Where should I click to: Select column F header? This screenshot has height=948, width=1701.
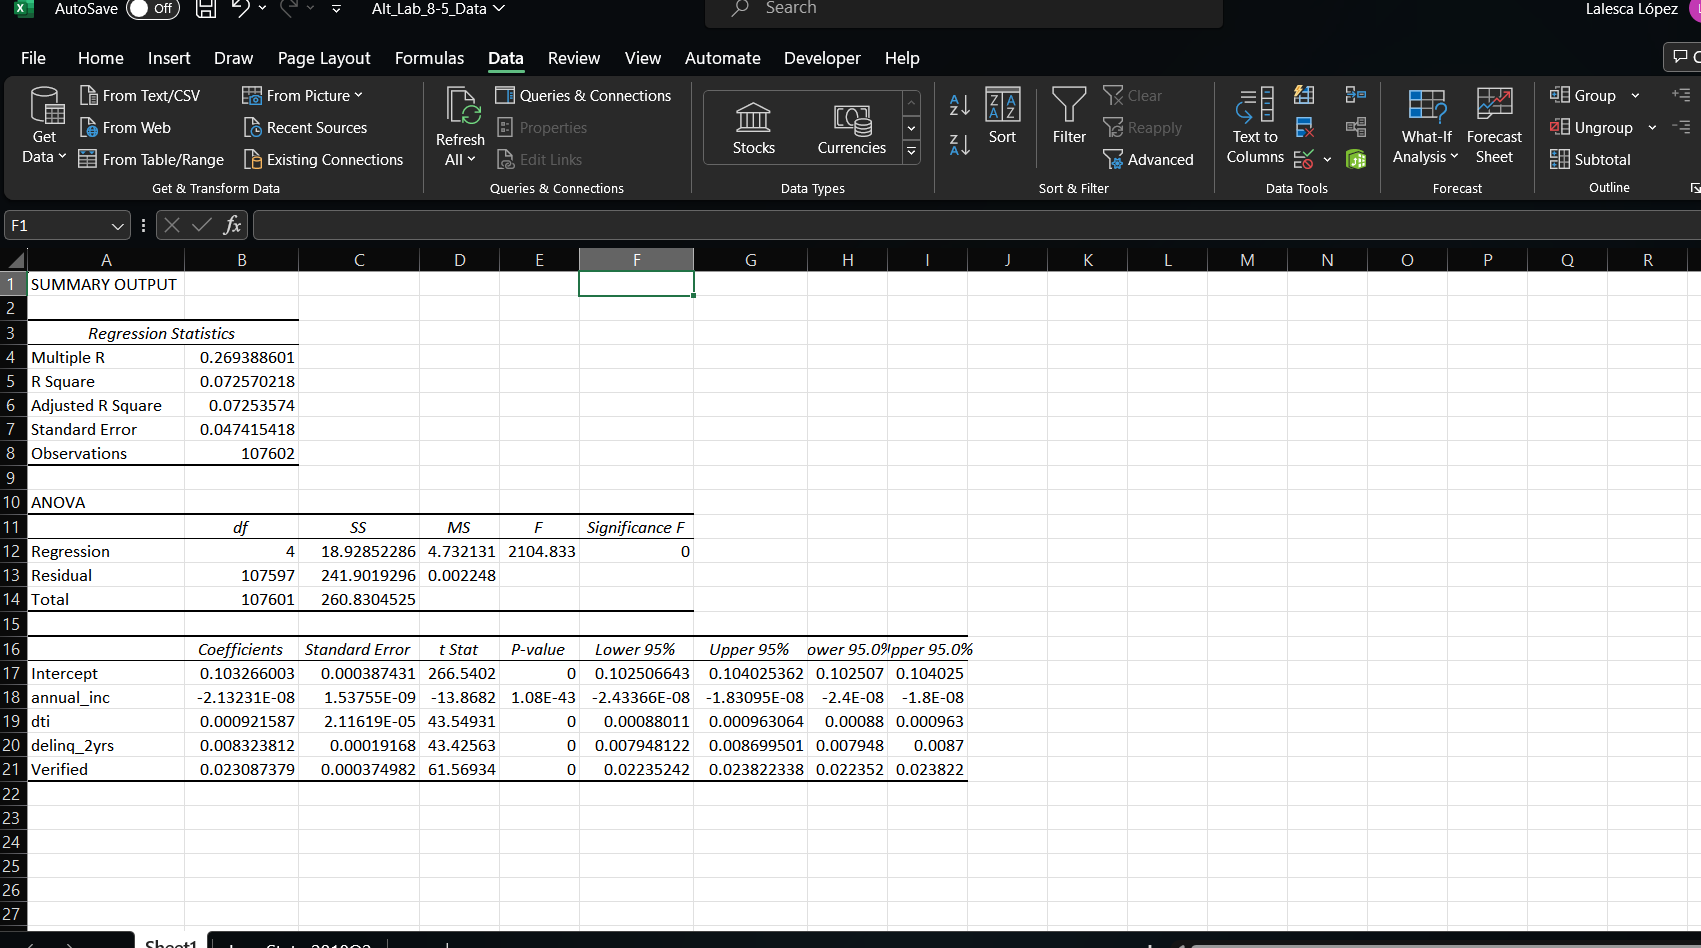point(636,260)
